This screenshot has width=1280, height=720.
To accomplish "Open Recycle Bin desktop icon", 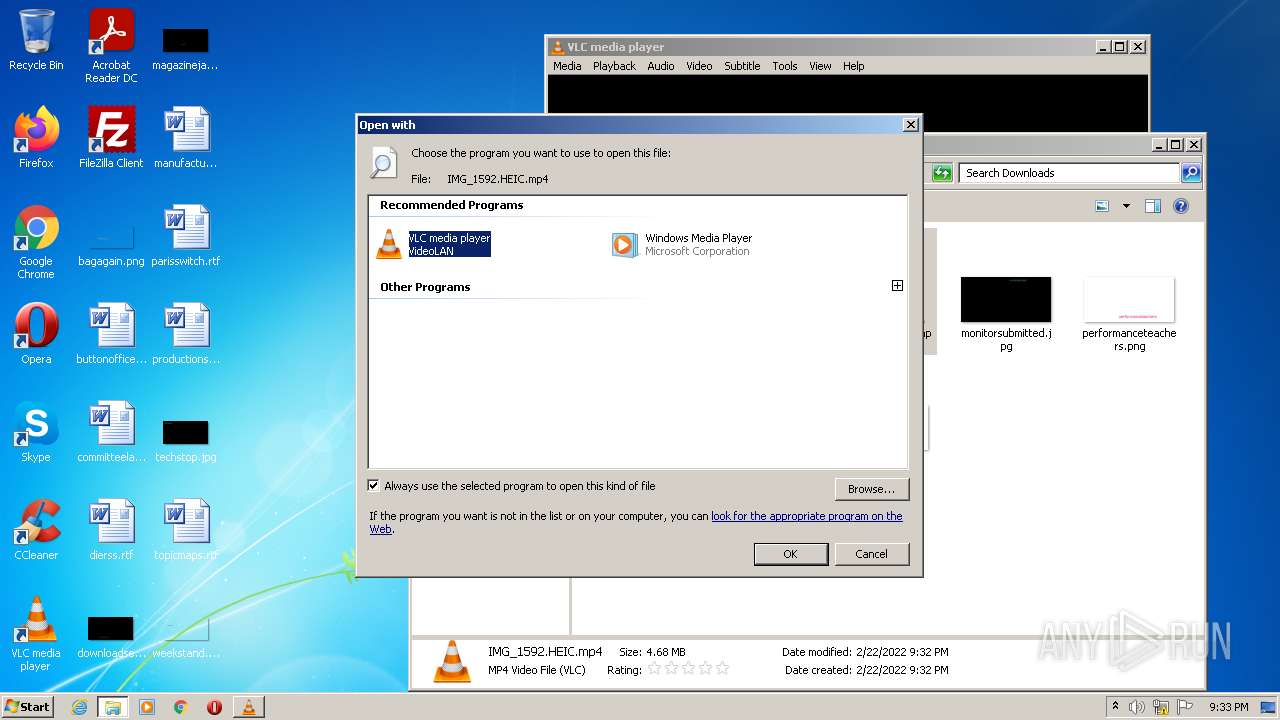I will pyautogui.click(x=36, y=40).
